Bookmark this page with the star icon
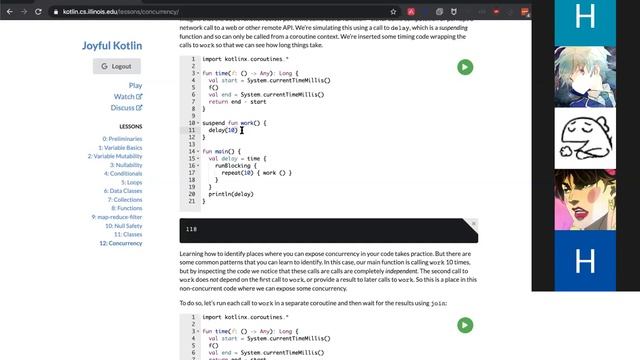640x360 pixels. click(393, 12)
